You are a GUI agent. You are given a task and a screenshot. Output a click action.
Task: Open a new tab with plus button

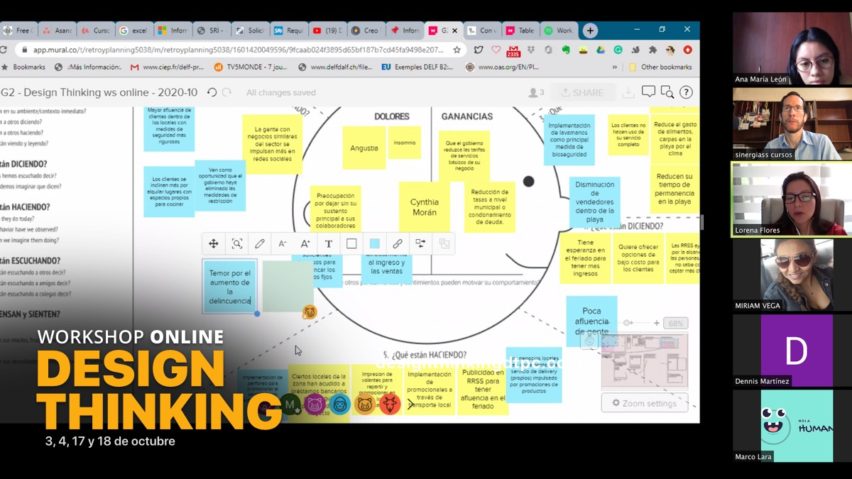[590, 30]
